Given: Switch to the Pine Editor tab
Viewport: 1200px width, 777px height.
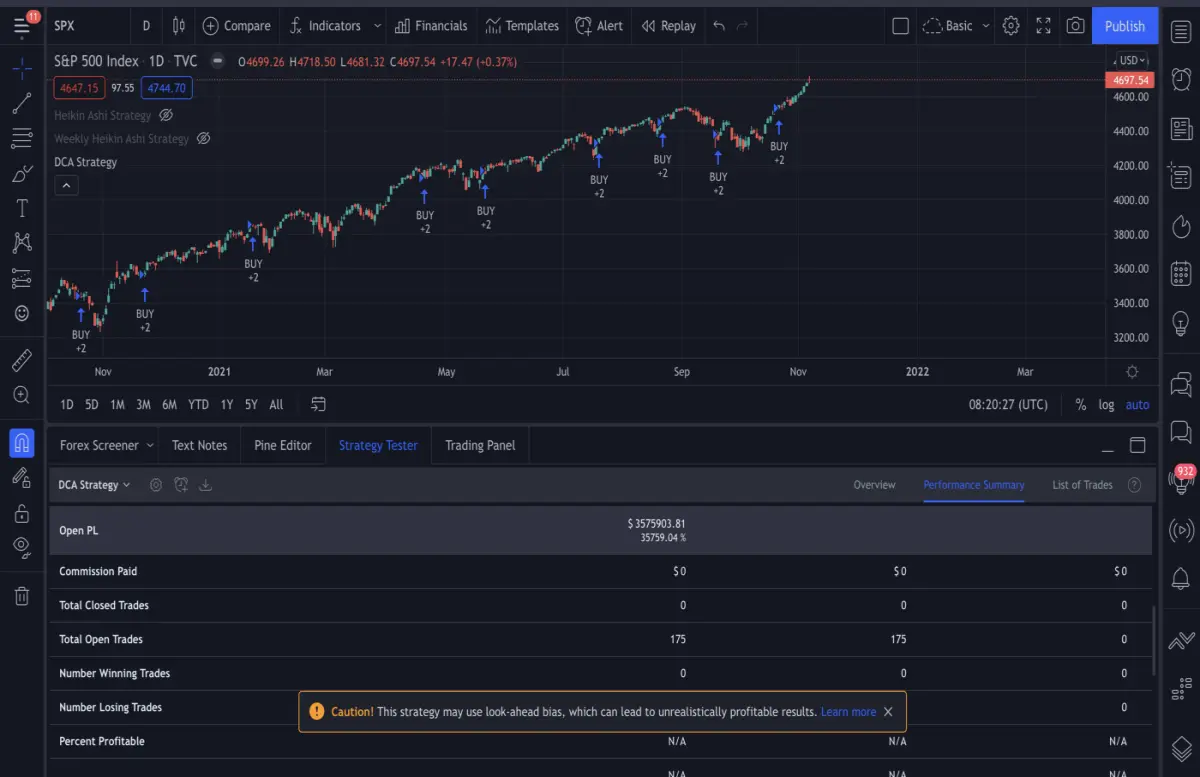Looking at the screenshot, I should pyautogui.click(x=283, y=445).
